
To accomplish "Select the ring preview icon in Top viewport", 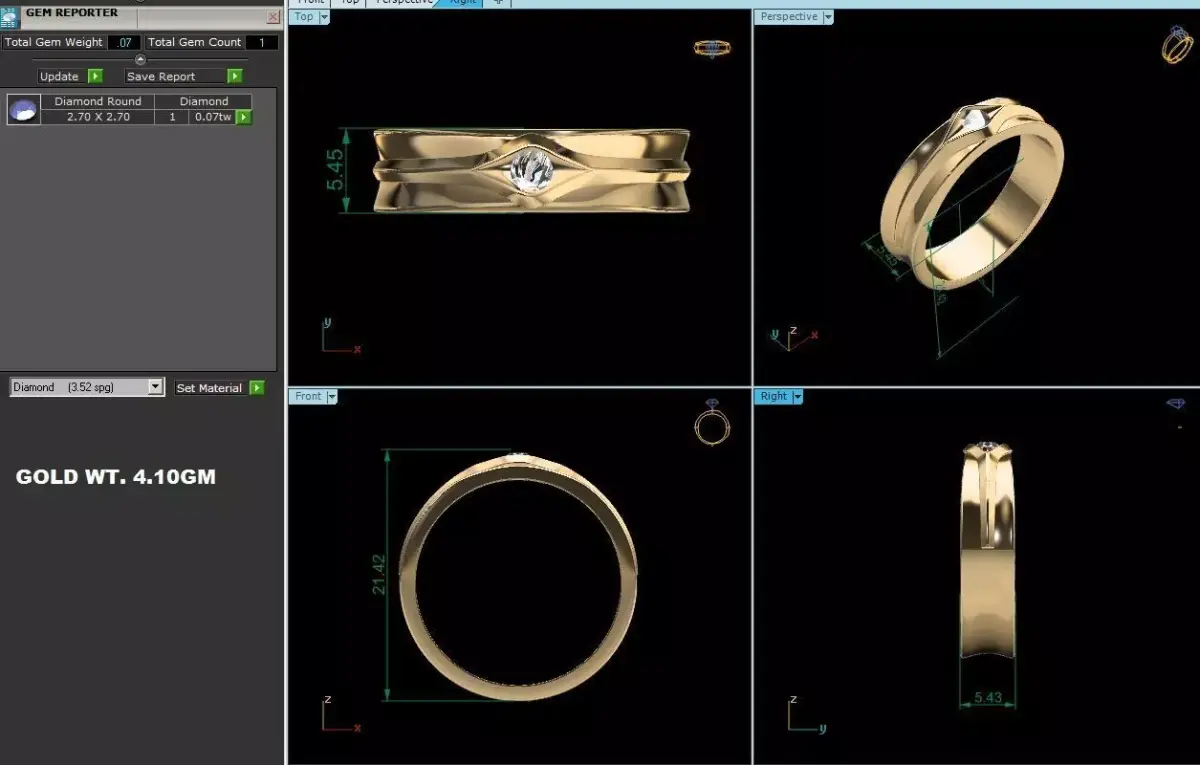I will (x=712, y=48).
